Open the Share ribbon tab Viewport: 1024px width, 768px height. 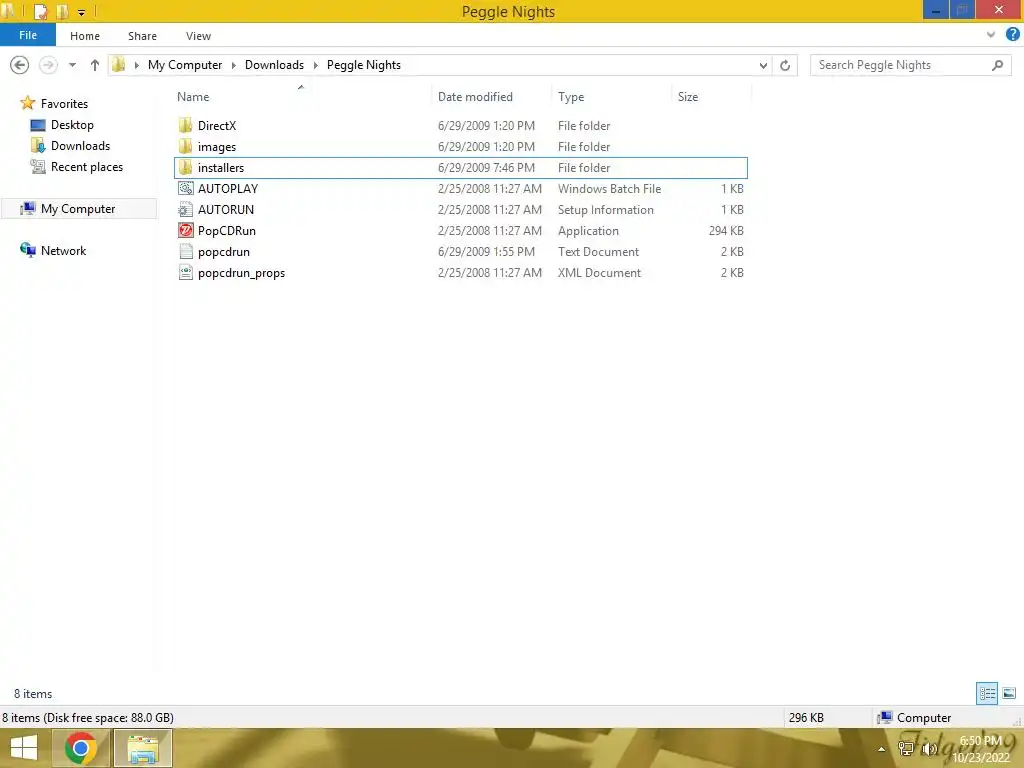pos(142,36)
